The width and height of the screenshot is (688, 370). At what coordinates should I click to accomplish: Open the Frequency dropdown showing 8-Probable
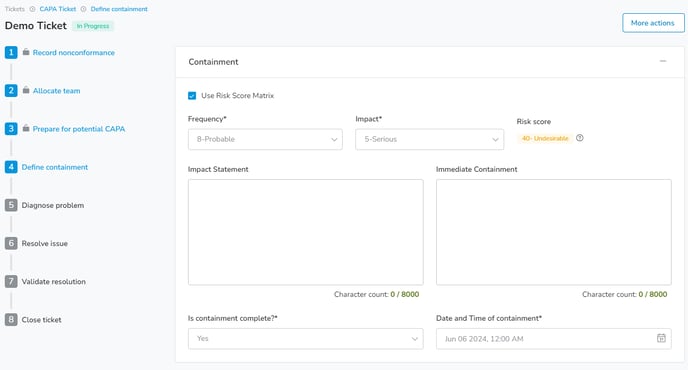pyautogui.click(x=265, y=139)
